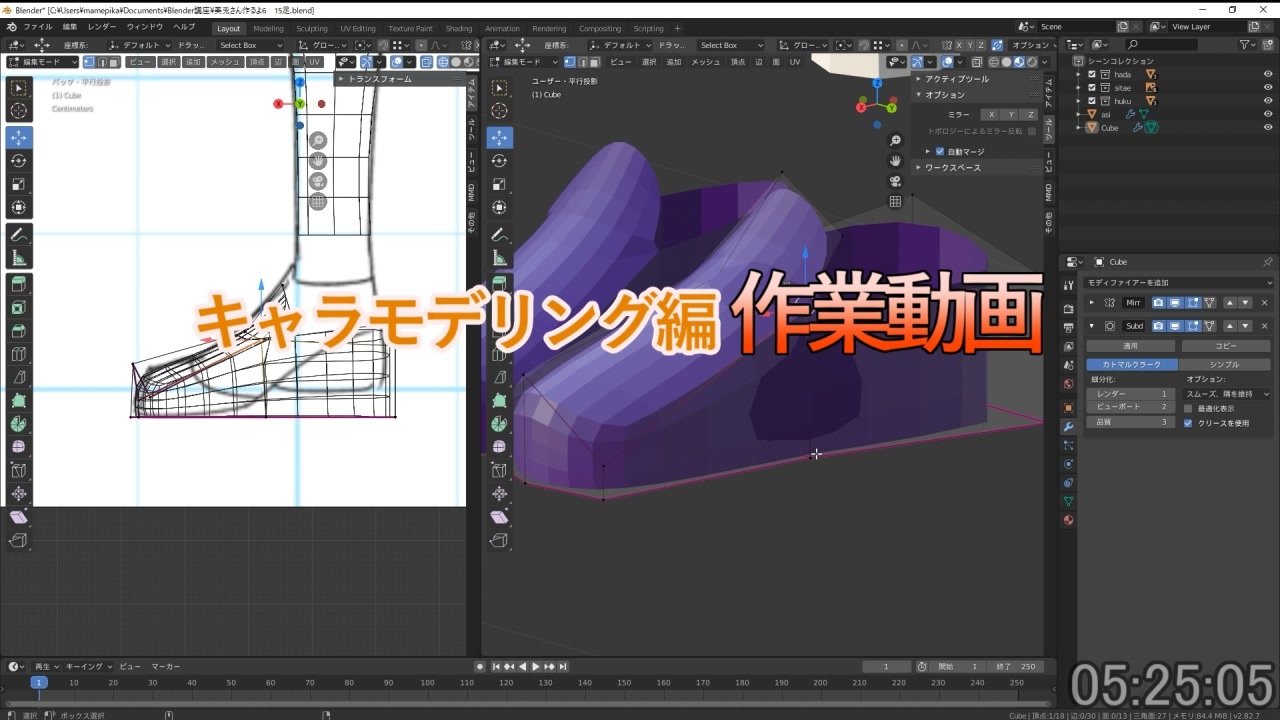
Task: Expand the Mirror modifier panel
Action: (x=1092, y=303)
